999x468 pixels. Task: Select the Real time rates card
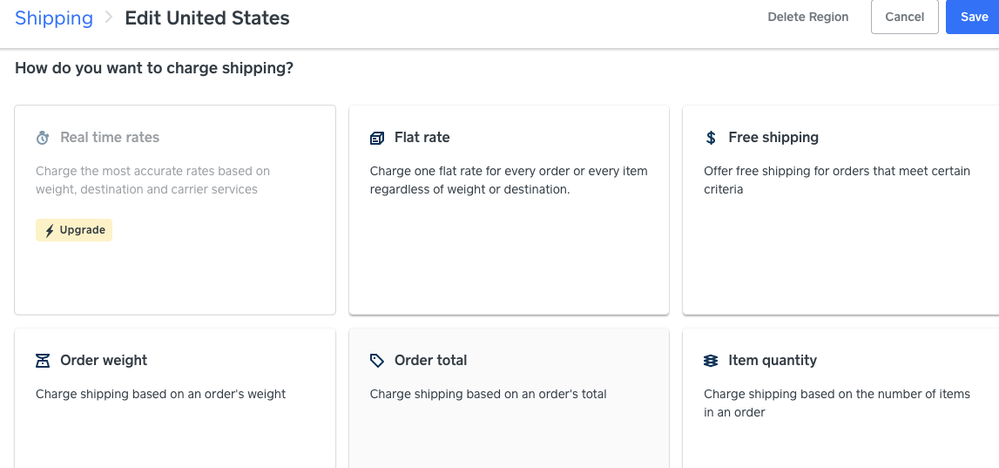(x=175, y=270)
